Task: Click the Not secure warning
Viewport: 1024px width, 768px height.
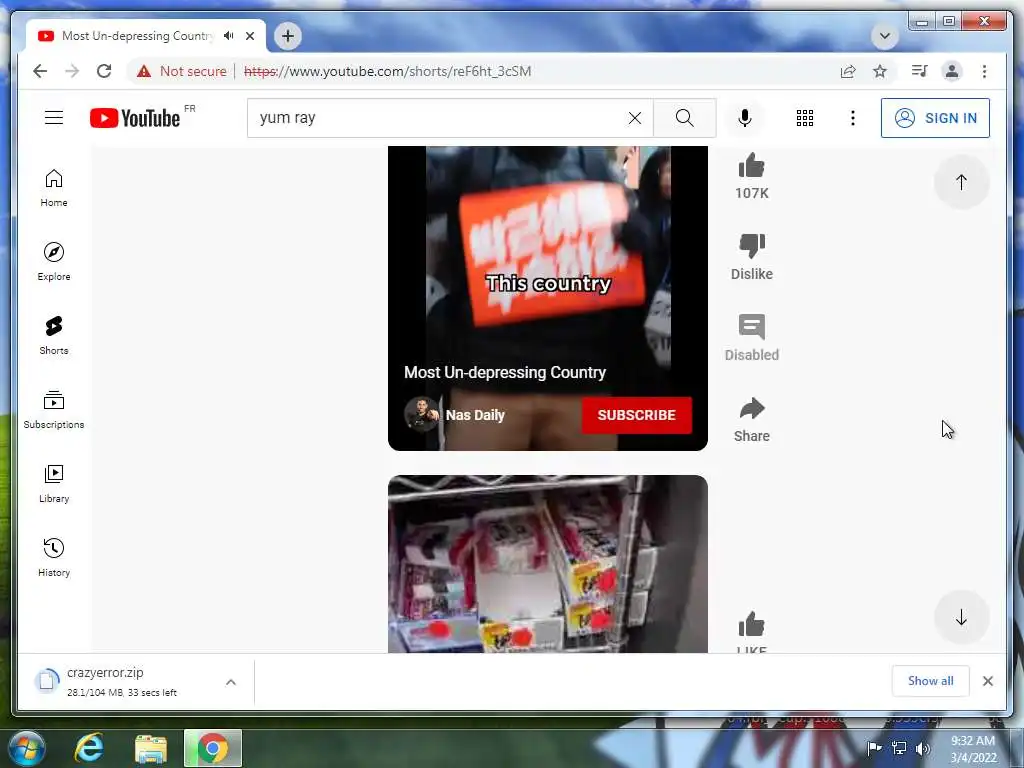Action: click(x=182, y=71)
